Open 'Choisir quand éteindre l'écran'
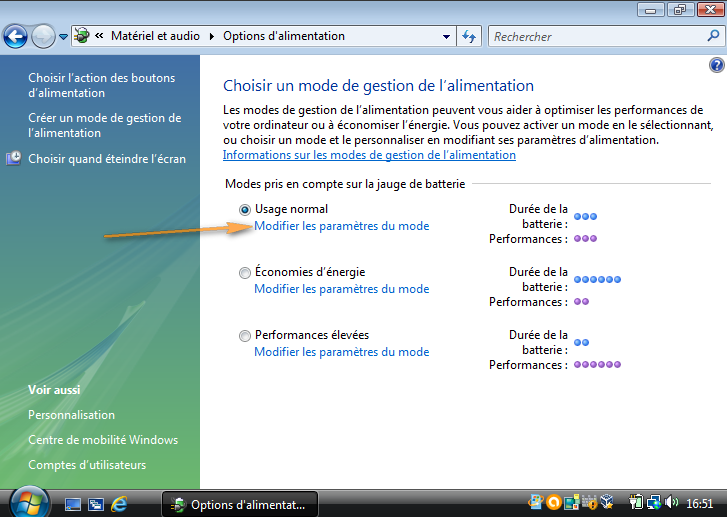The width and height of the screenshot is (727, 517). point(107,159)
